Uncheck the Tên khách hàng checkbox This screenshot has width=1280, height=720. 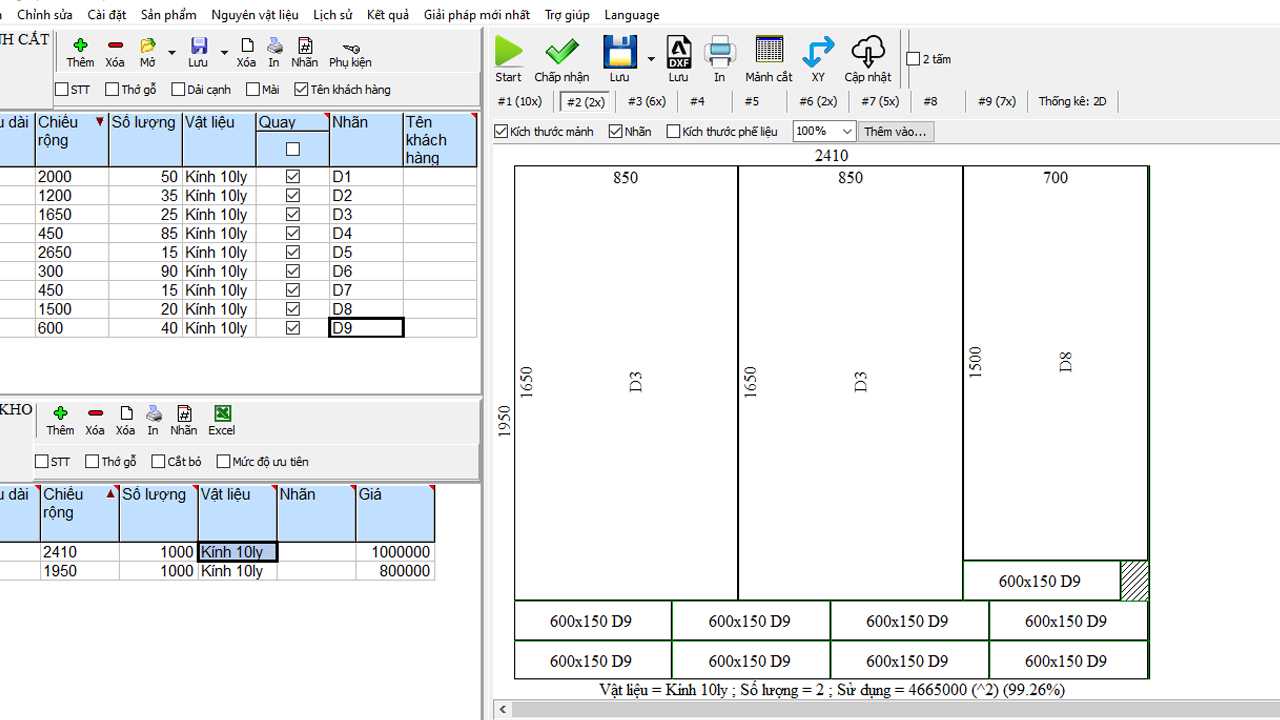pyautogui.click(x=301, y=90)
